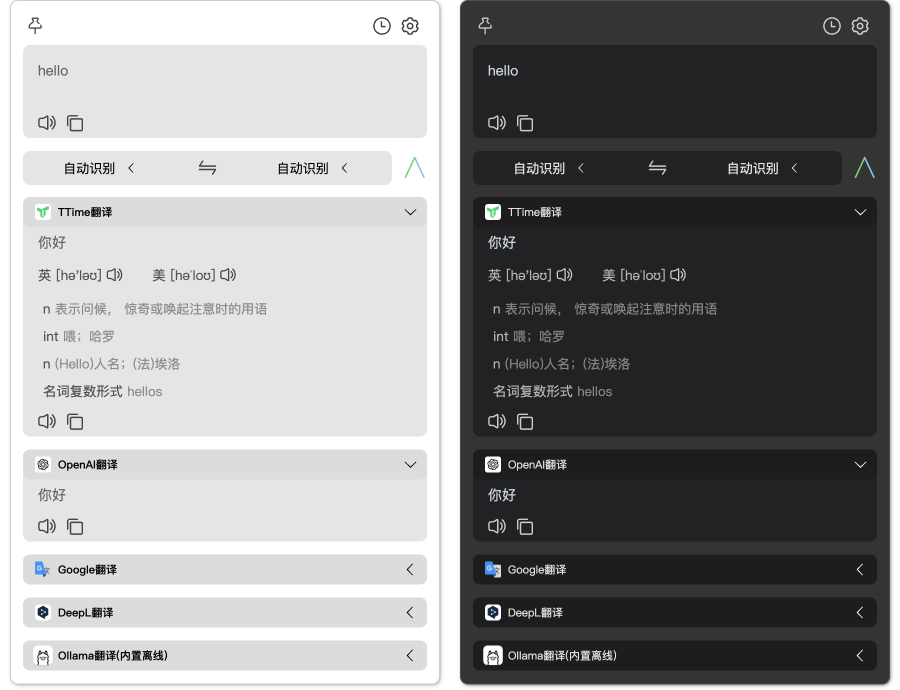Open settings gear in the dark window

tap(860, 27)
